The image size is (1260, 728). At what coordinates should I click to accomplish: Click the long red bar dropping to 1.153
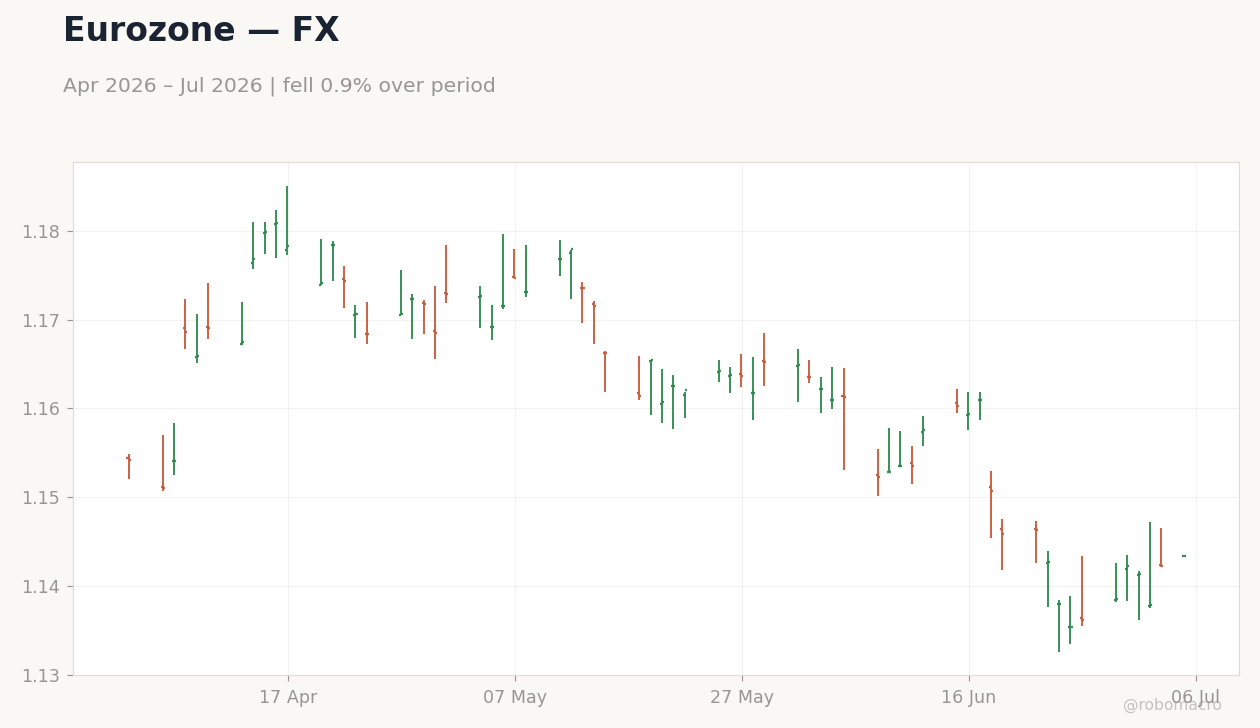click(843, 419)
